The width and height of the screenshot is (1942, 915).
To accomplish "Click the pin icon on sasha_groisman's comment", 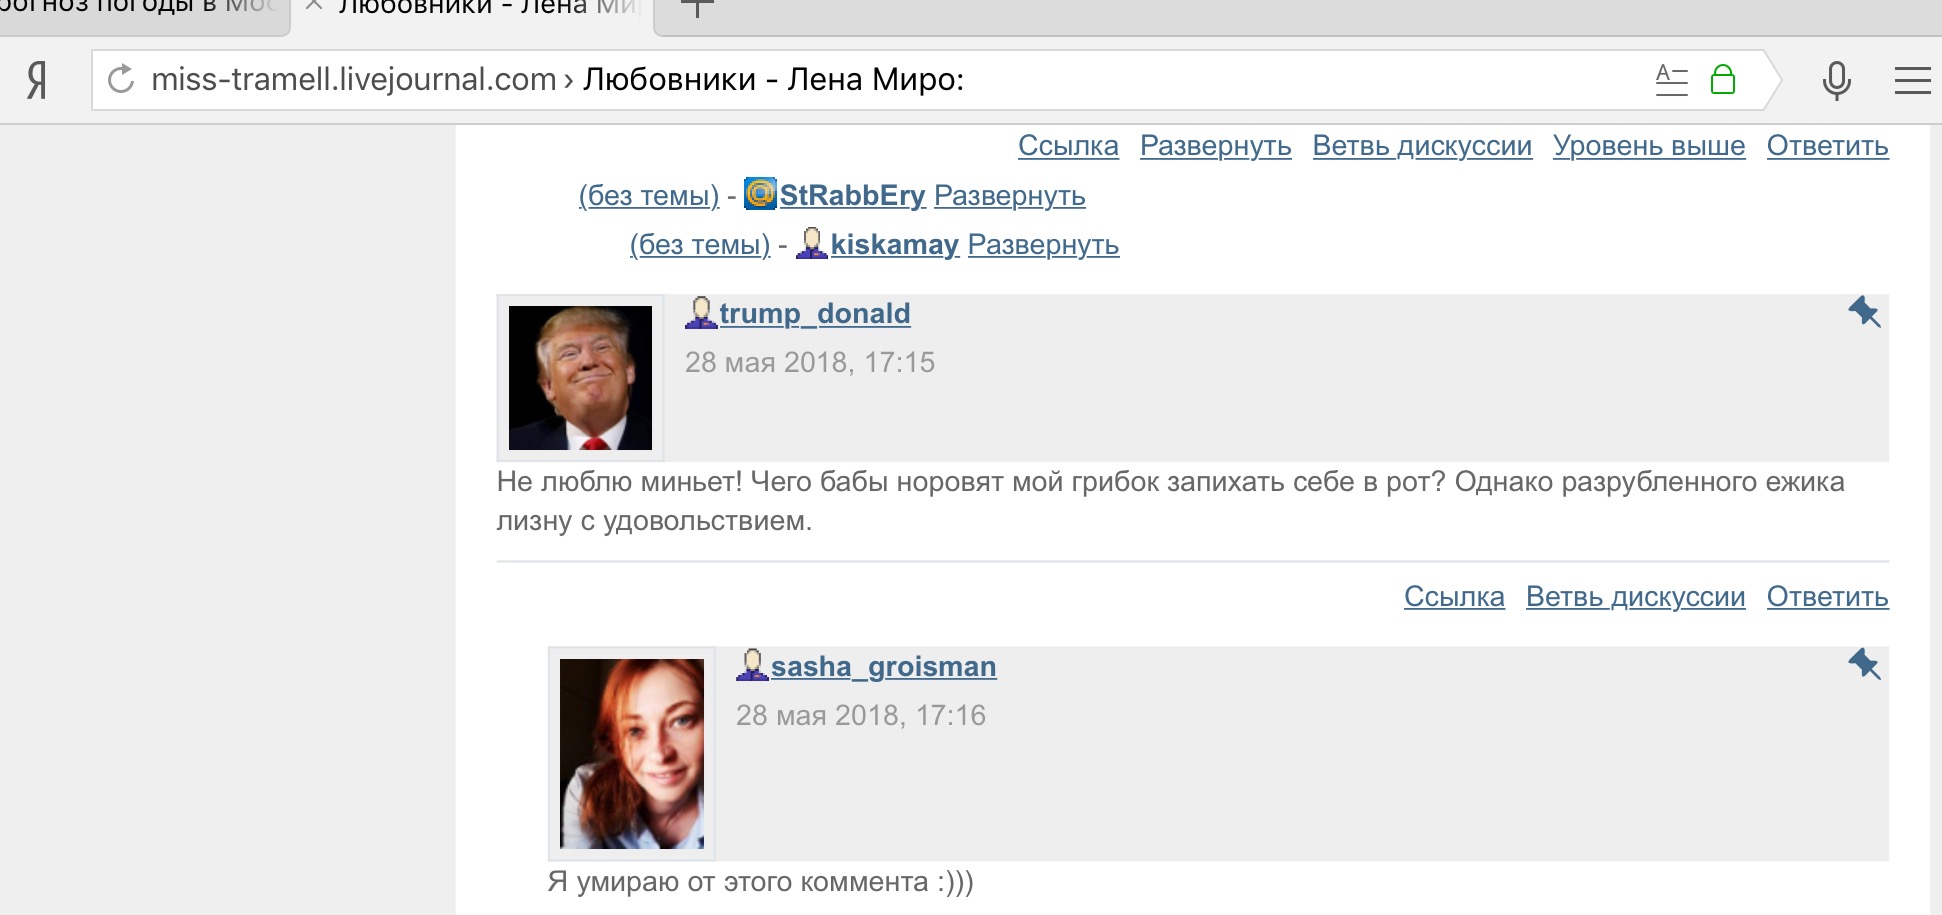I will pos(1864,664).
